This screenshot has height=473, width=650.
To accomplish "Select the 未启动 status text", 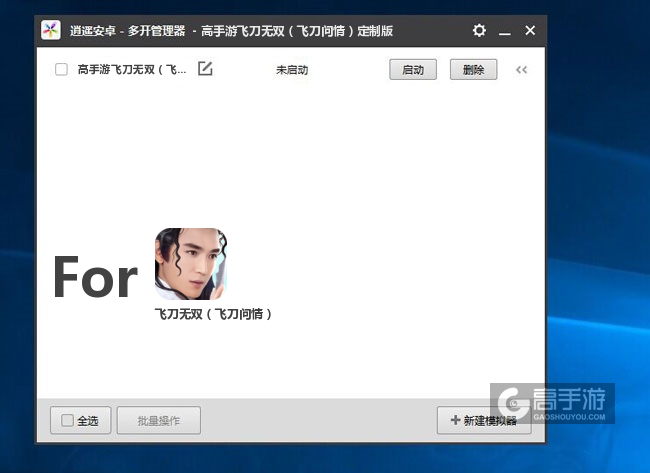I will coord(292,70).
